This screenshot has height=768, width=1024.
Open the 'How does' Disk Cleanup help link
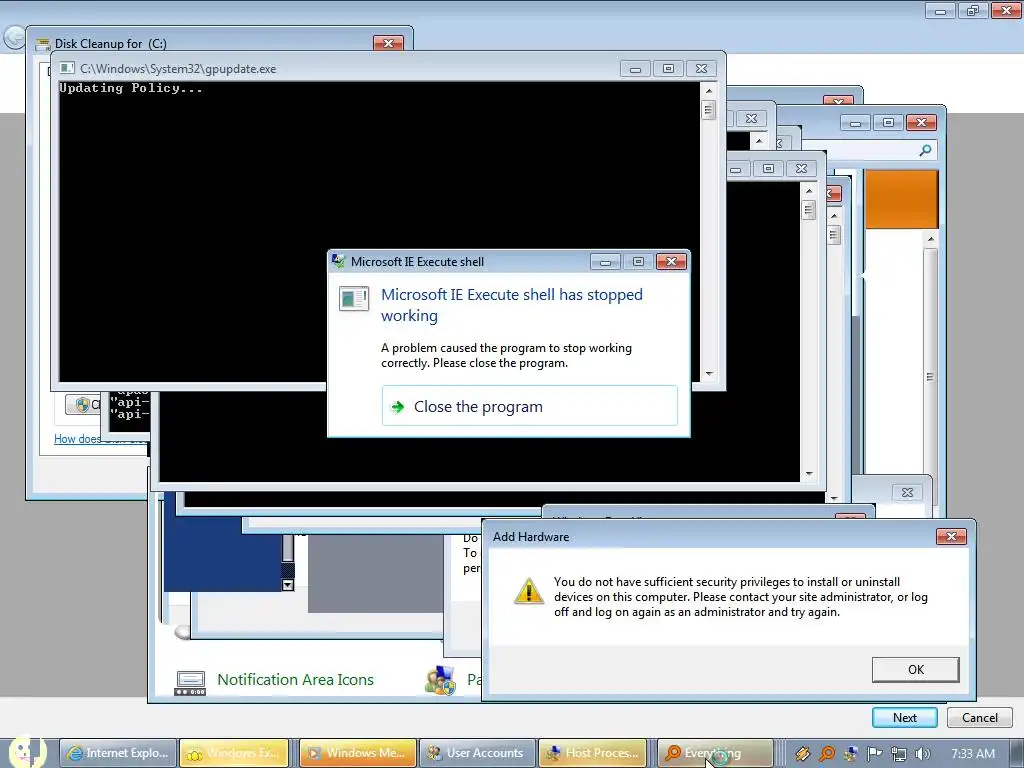pos(78,439)
